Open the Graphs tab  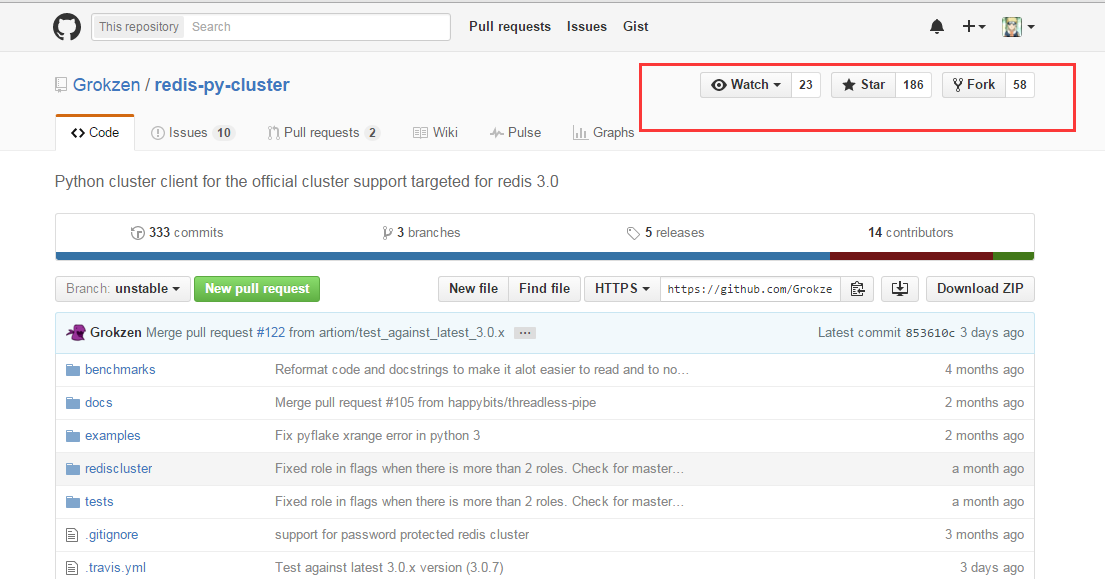click(603, 132)
